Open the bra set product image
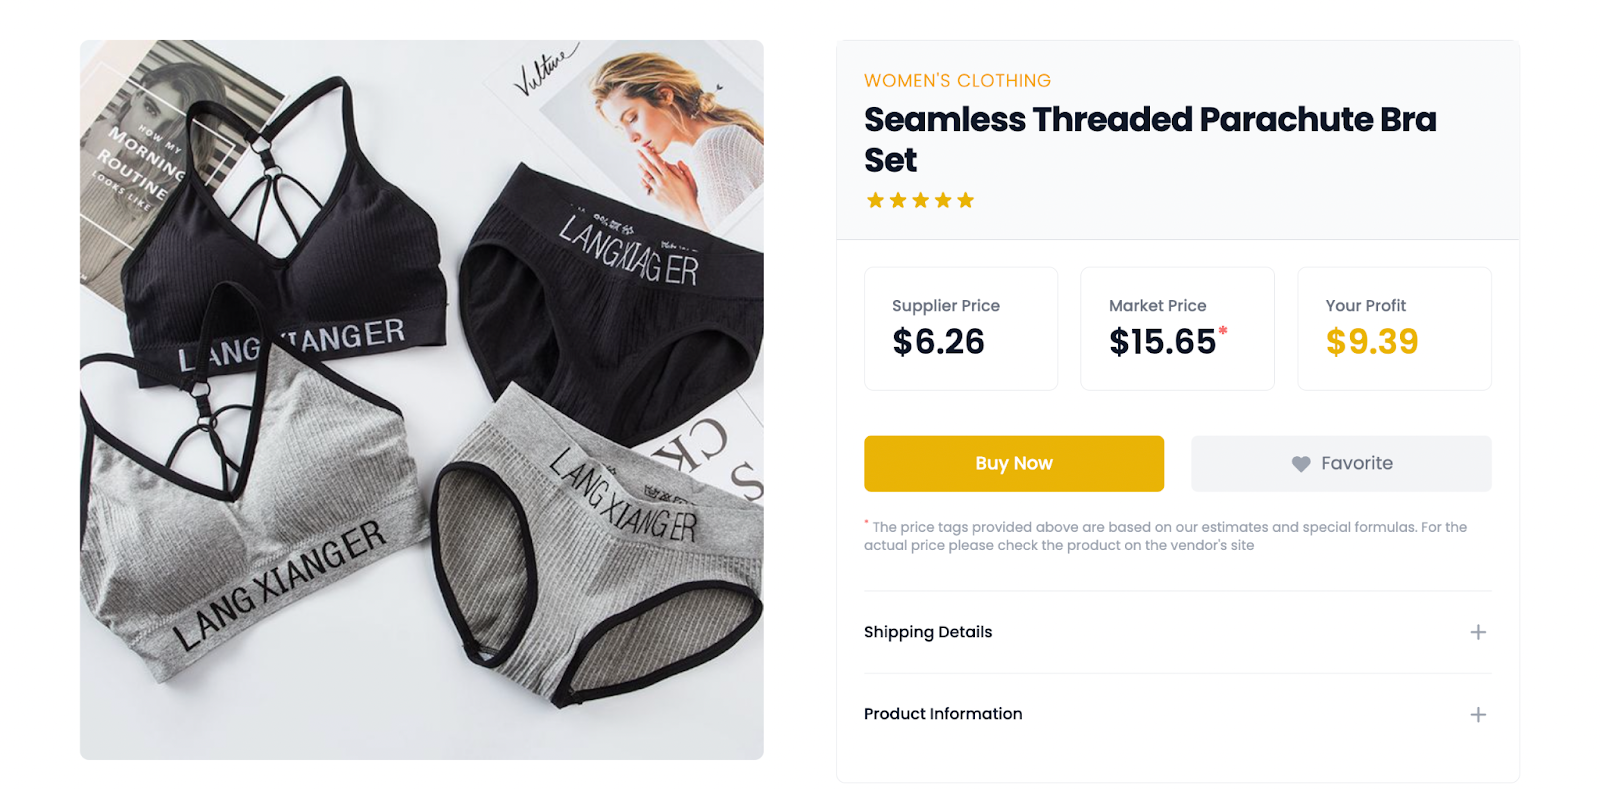The width and height of the screenshot is (1600, 789). pyautogui.click(x=421, y=399)
